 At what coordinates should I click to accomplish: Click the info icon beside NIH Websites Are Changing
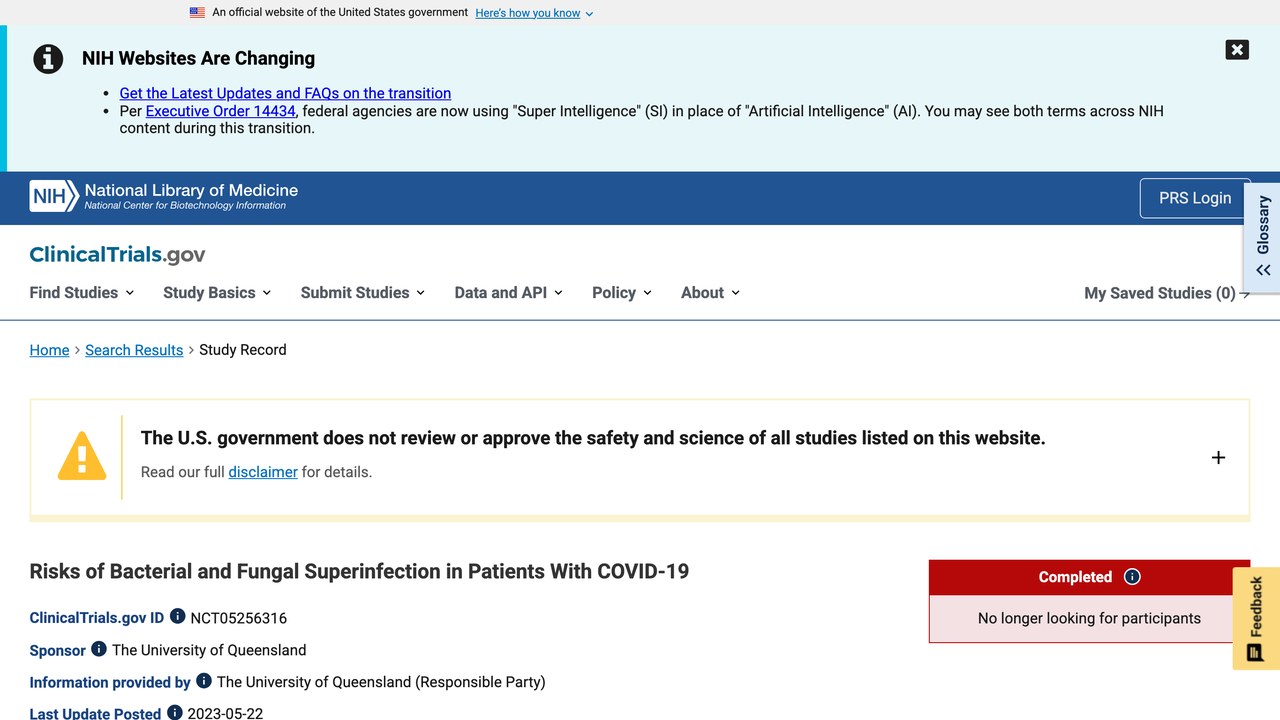click(48, 59)
